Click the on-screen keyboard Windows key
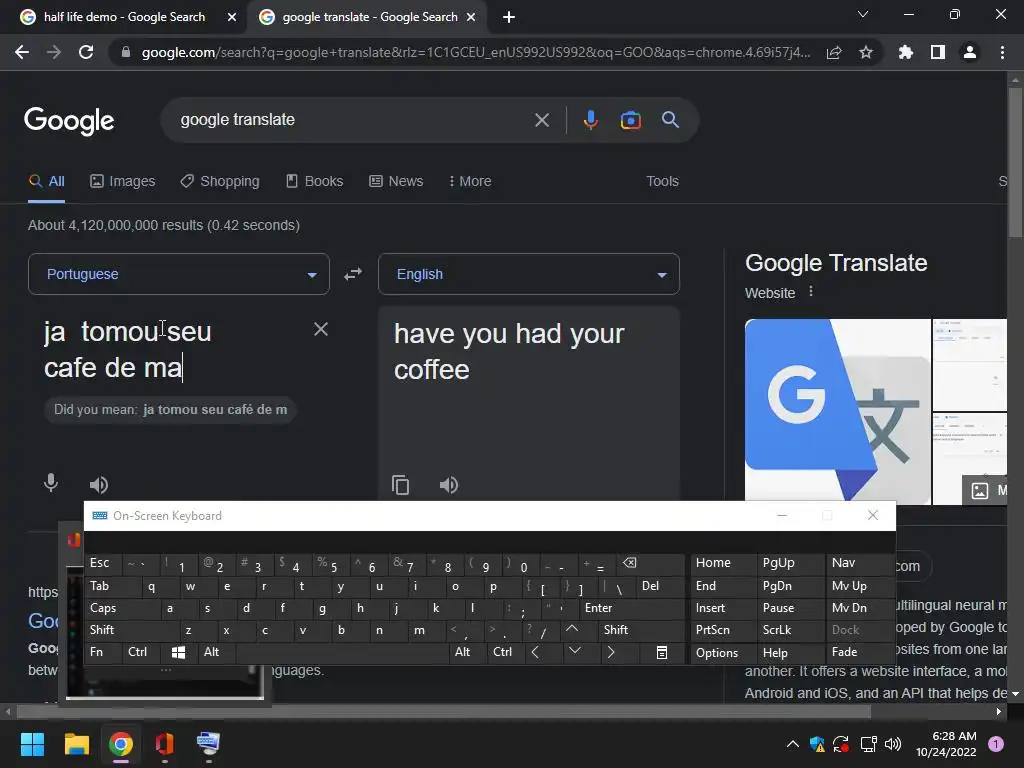This screenshot has height=768, width=1024. click(178, 652)
